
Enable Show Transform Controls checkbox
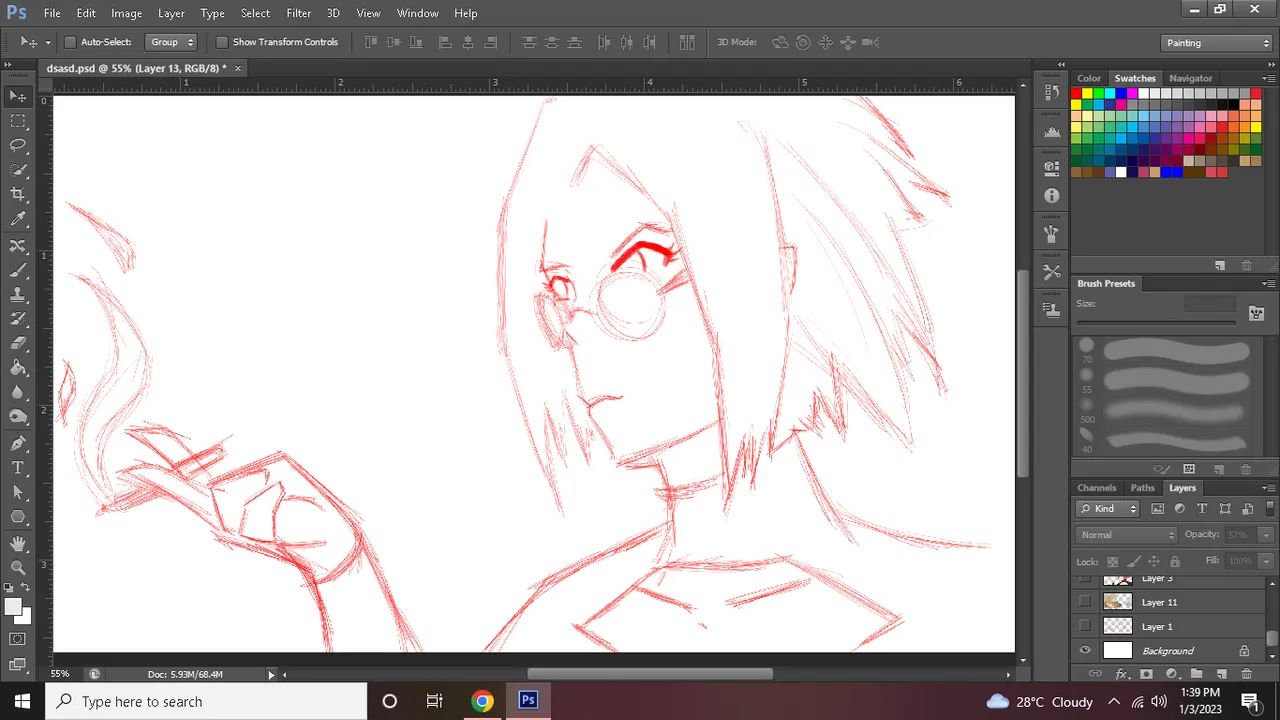pos(222,42)
